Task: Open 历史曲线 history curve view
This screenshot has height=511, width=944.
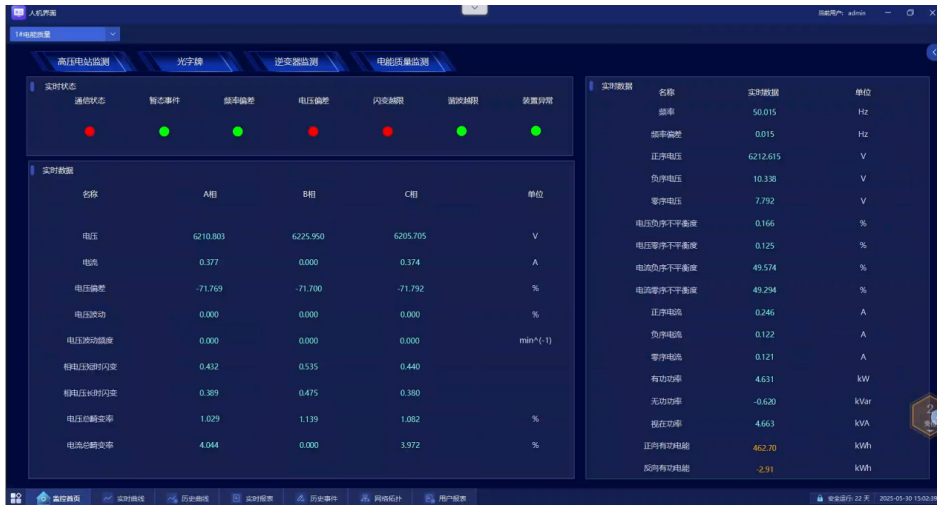Action: 188,498
